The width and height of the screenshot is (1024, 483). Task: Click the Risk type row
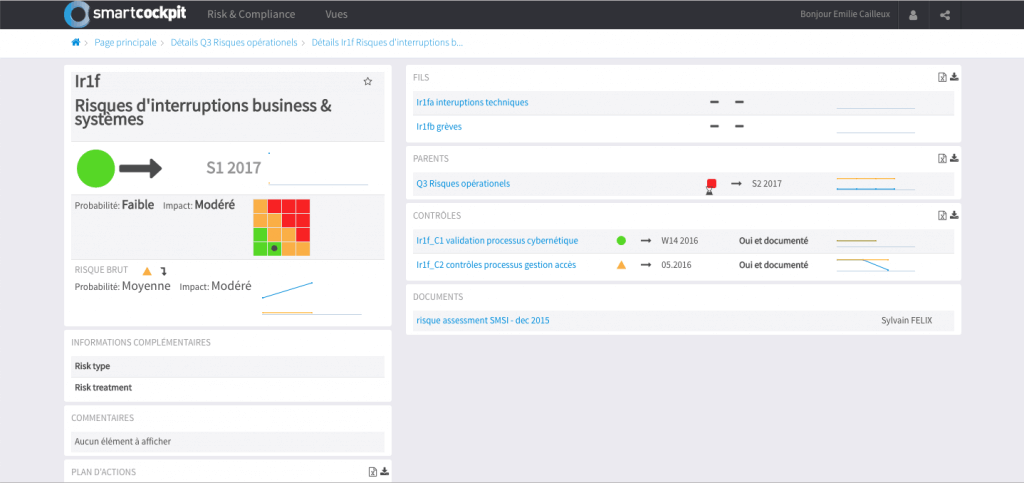click(227, 366)
